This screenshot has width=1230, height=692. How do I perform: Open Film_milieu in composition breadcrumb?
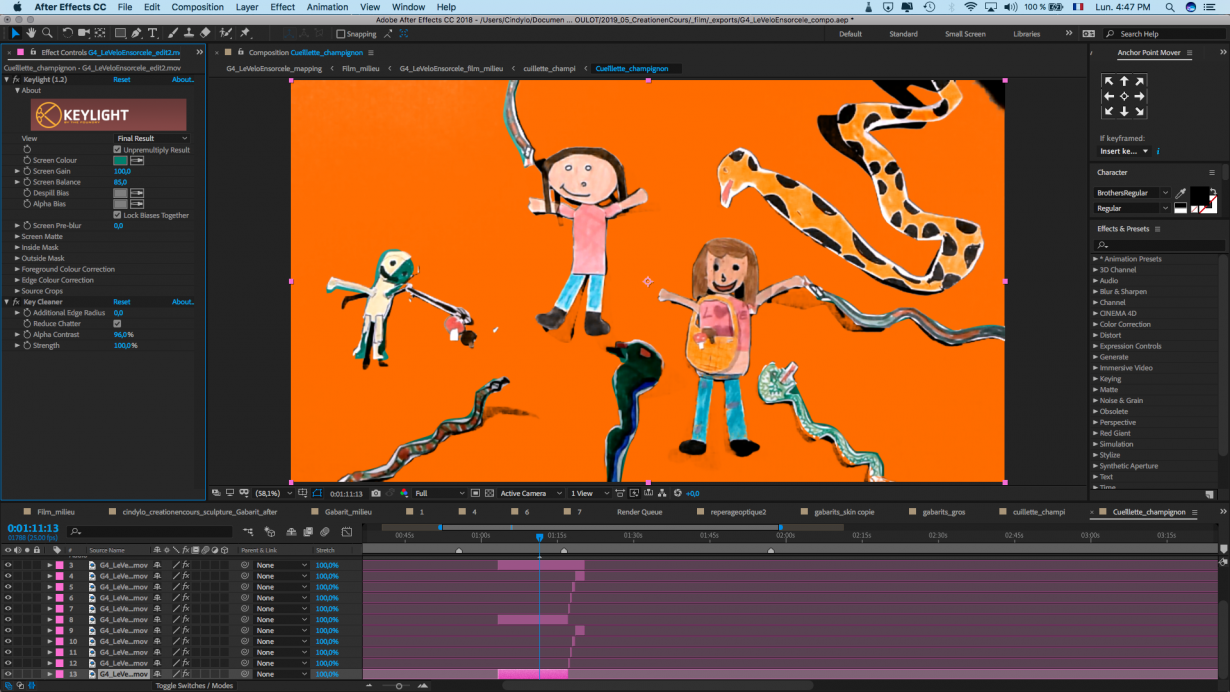click(362, 69)
